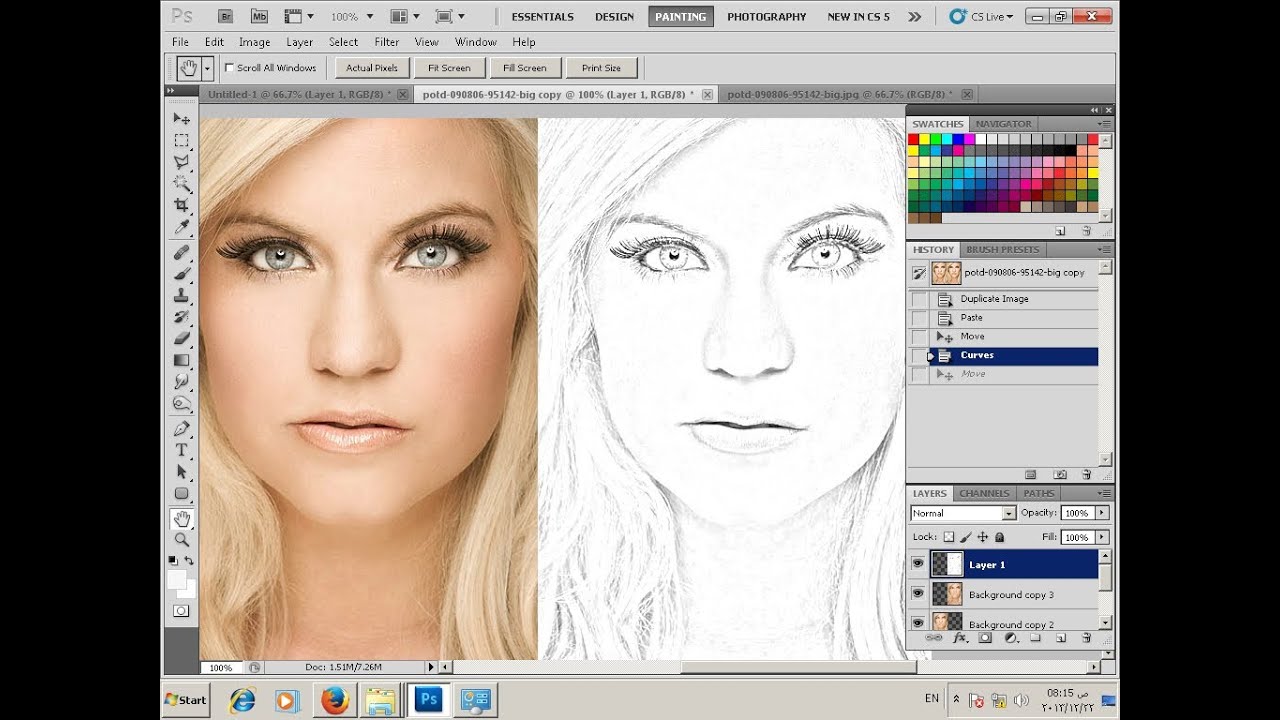Open Firefox from the taskbar
Image resolution: width=1280 pixels, height=720 pixels.
pyautogui.click(x=334, y=700)
